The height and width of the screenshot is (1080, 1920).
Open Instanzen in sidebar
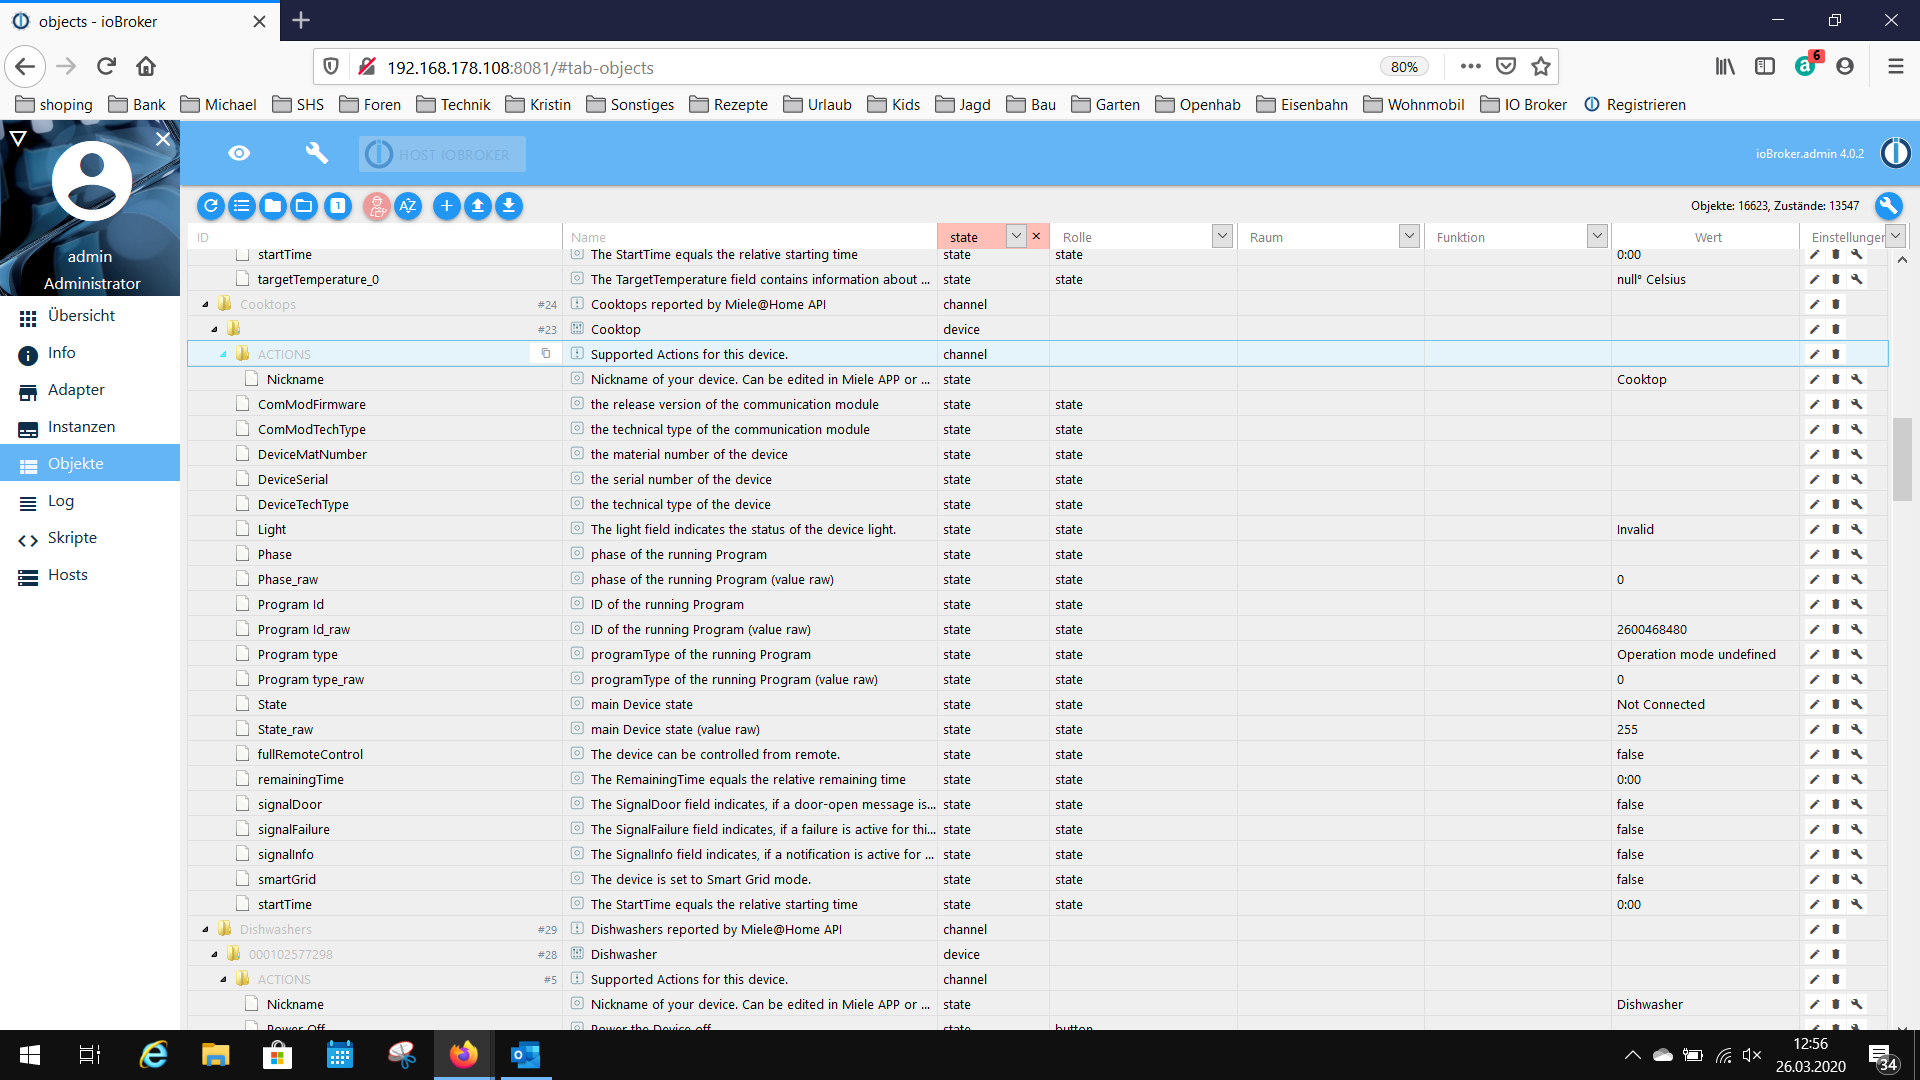coord(90,427)
